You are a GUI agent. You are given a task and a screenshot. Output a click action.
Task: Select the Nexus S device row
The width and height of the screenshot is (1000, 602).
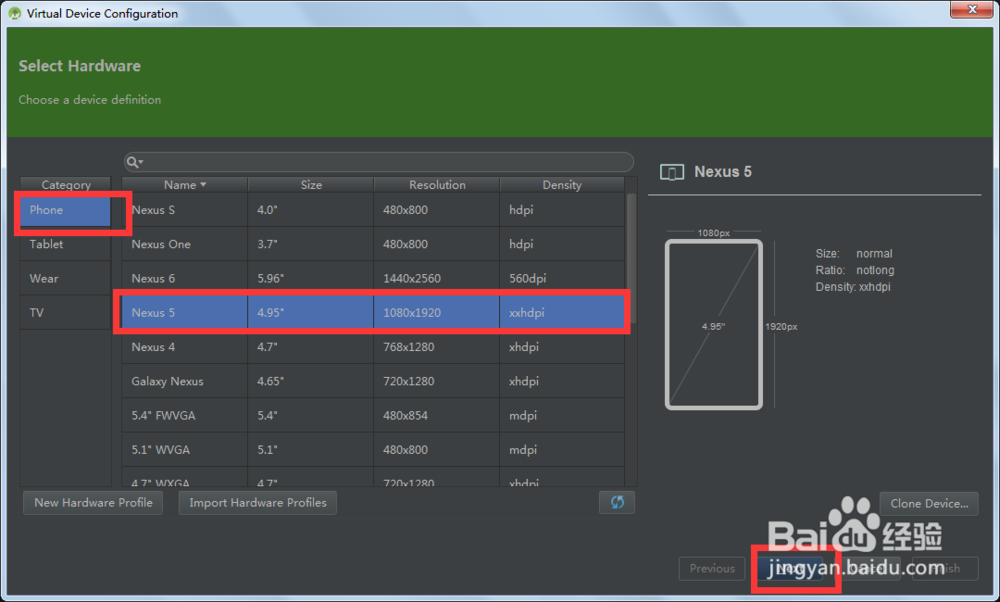click(373, 210)
